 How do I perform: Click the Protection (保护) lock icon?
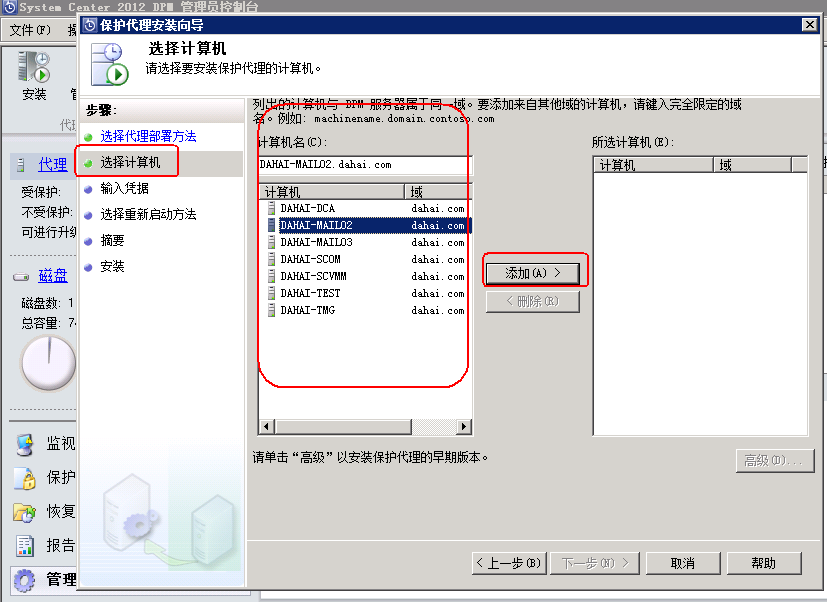[x=25, y=478]
